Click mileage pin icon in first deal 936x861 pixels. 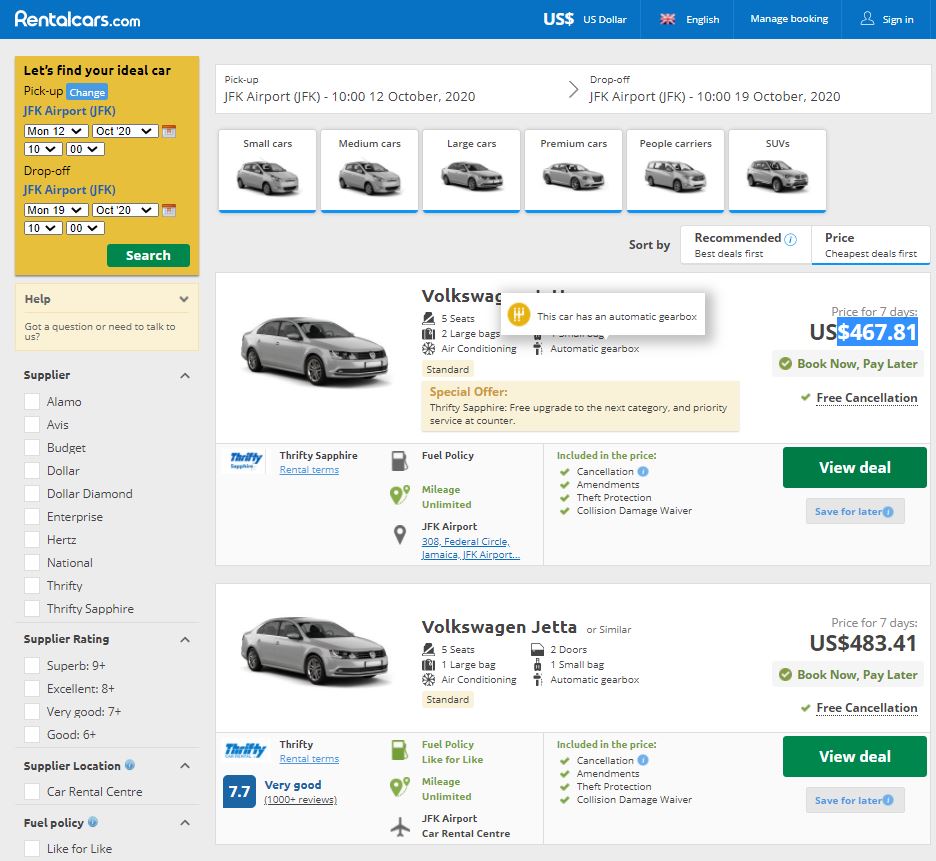(x=399, y=494)
